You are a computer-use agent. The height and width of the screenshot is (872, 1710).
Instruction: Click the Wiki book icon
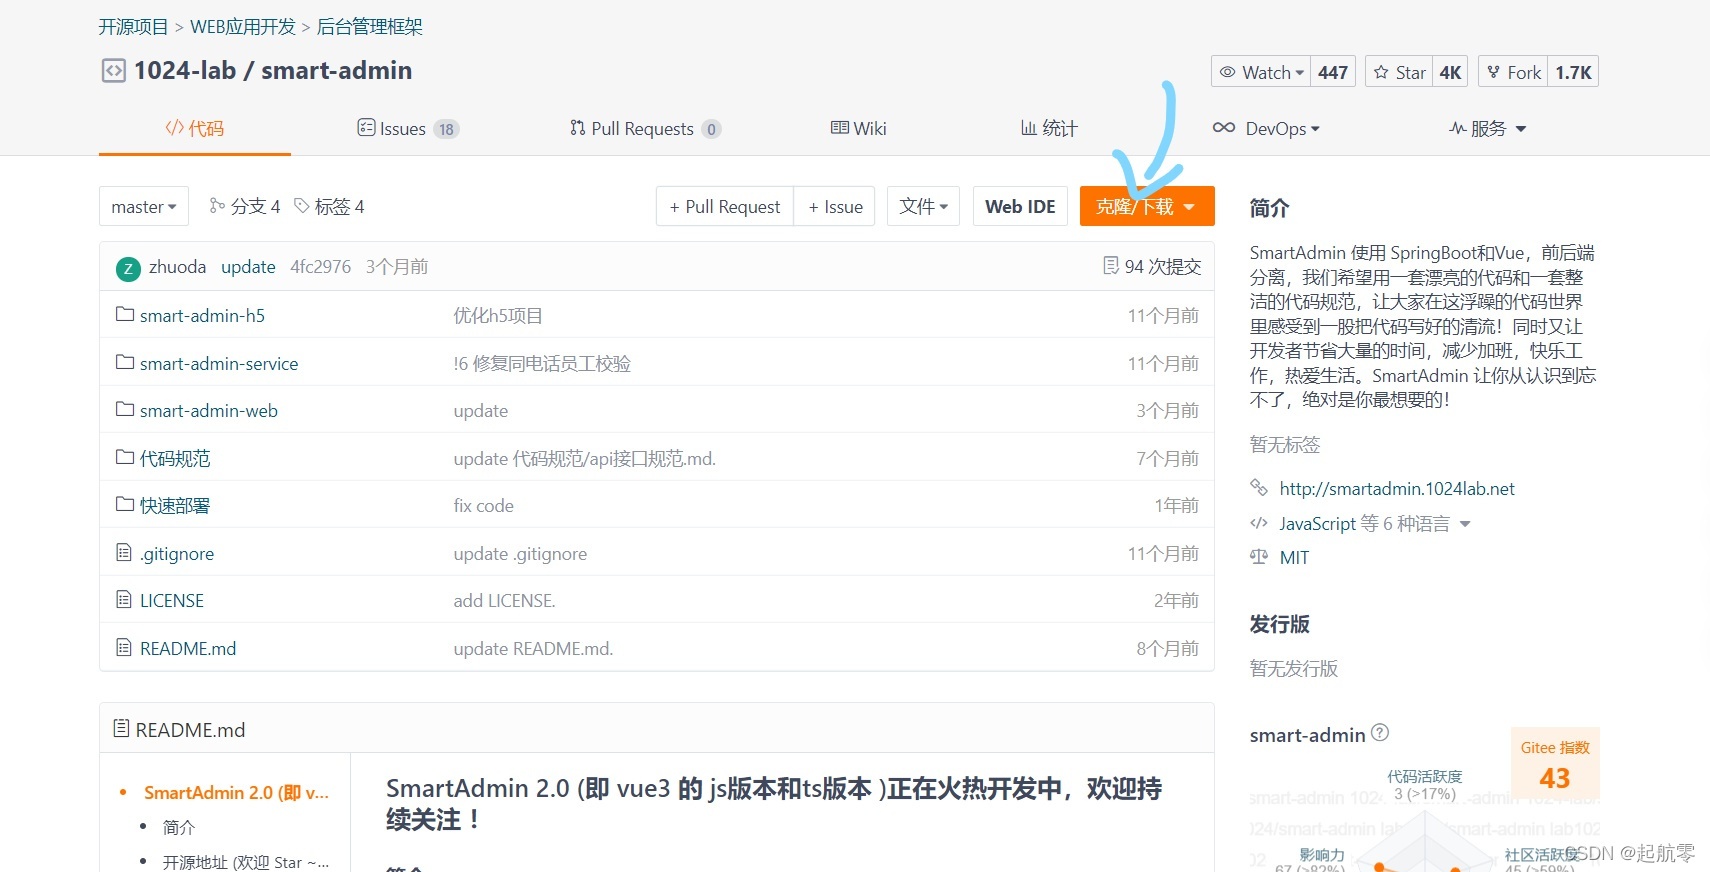840,128
